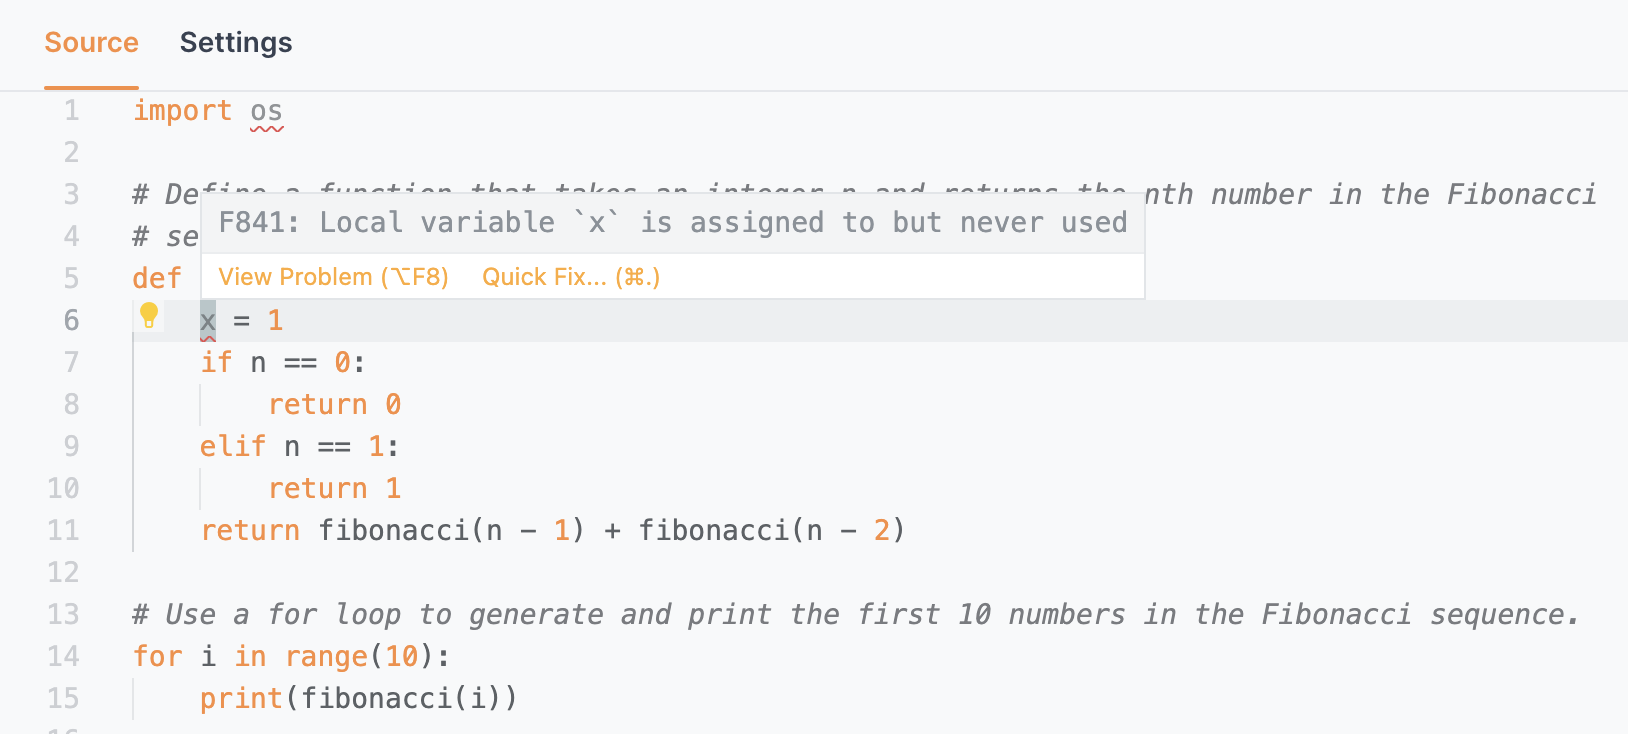Image resolution: width=1628 pixels, height=734 pixels.
Task: Click the recursive fibonacci(n - 2) call
Action: pyautogui.click(x=772, y=530)
